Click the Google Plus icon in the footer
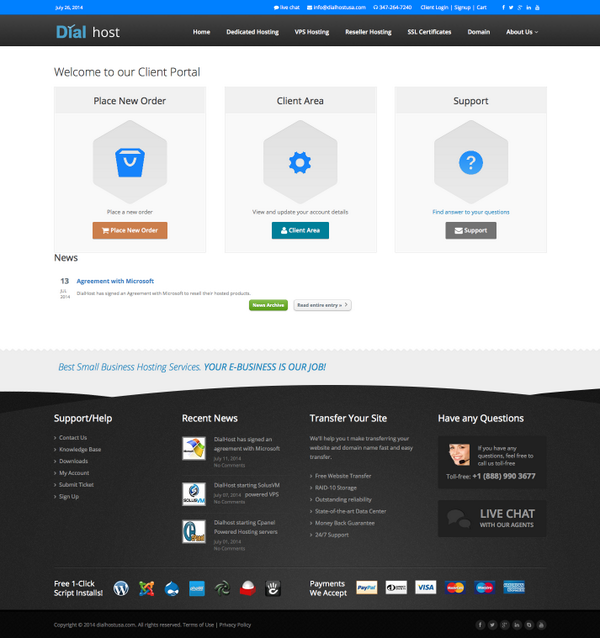 coord(504,625)
